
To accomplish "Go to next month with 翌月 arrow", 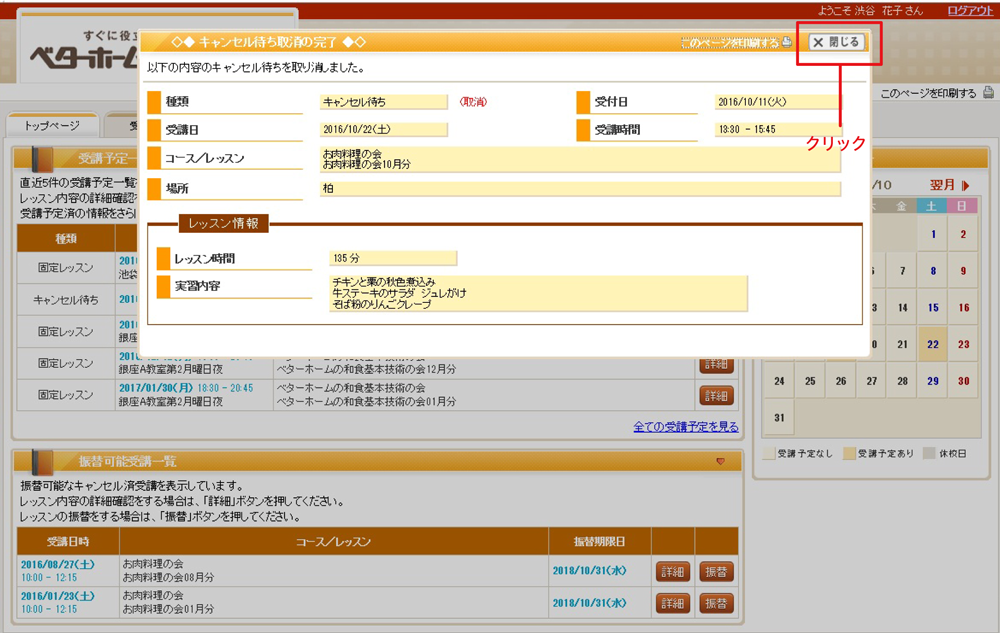I will (950, 185).
